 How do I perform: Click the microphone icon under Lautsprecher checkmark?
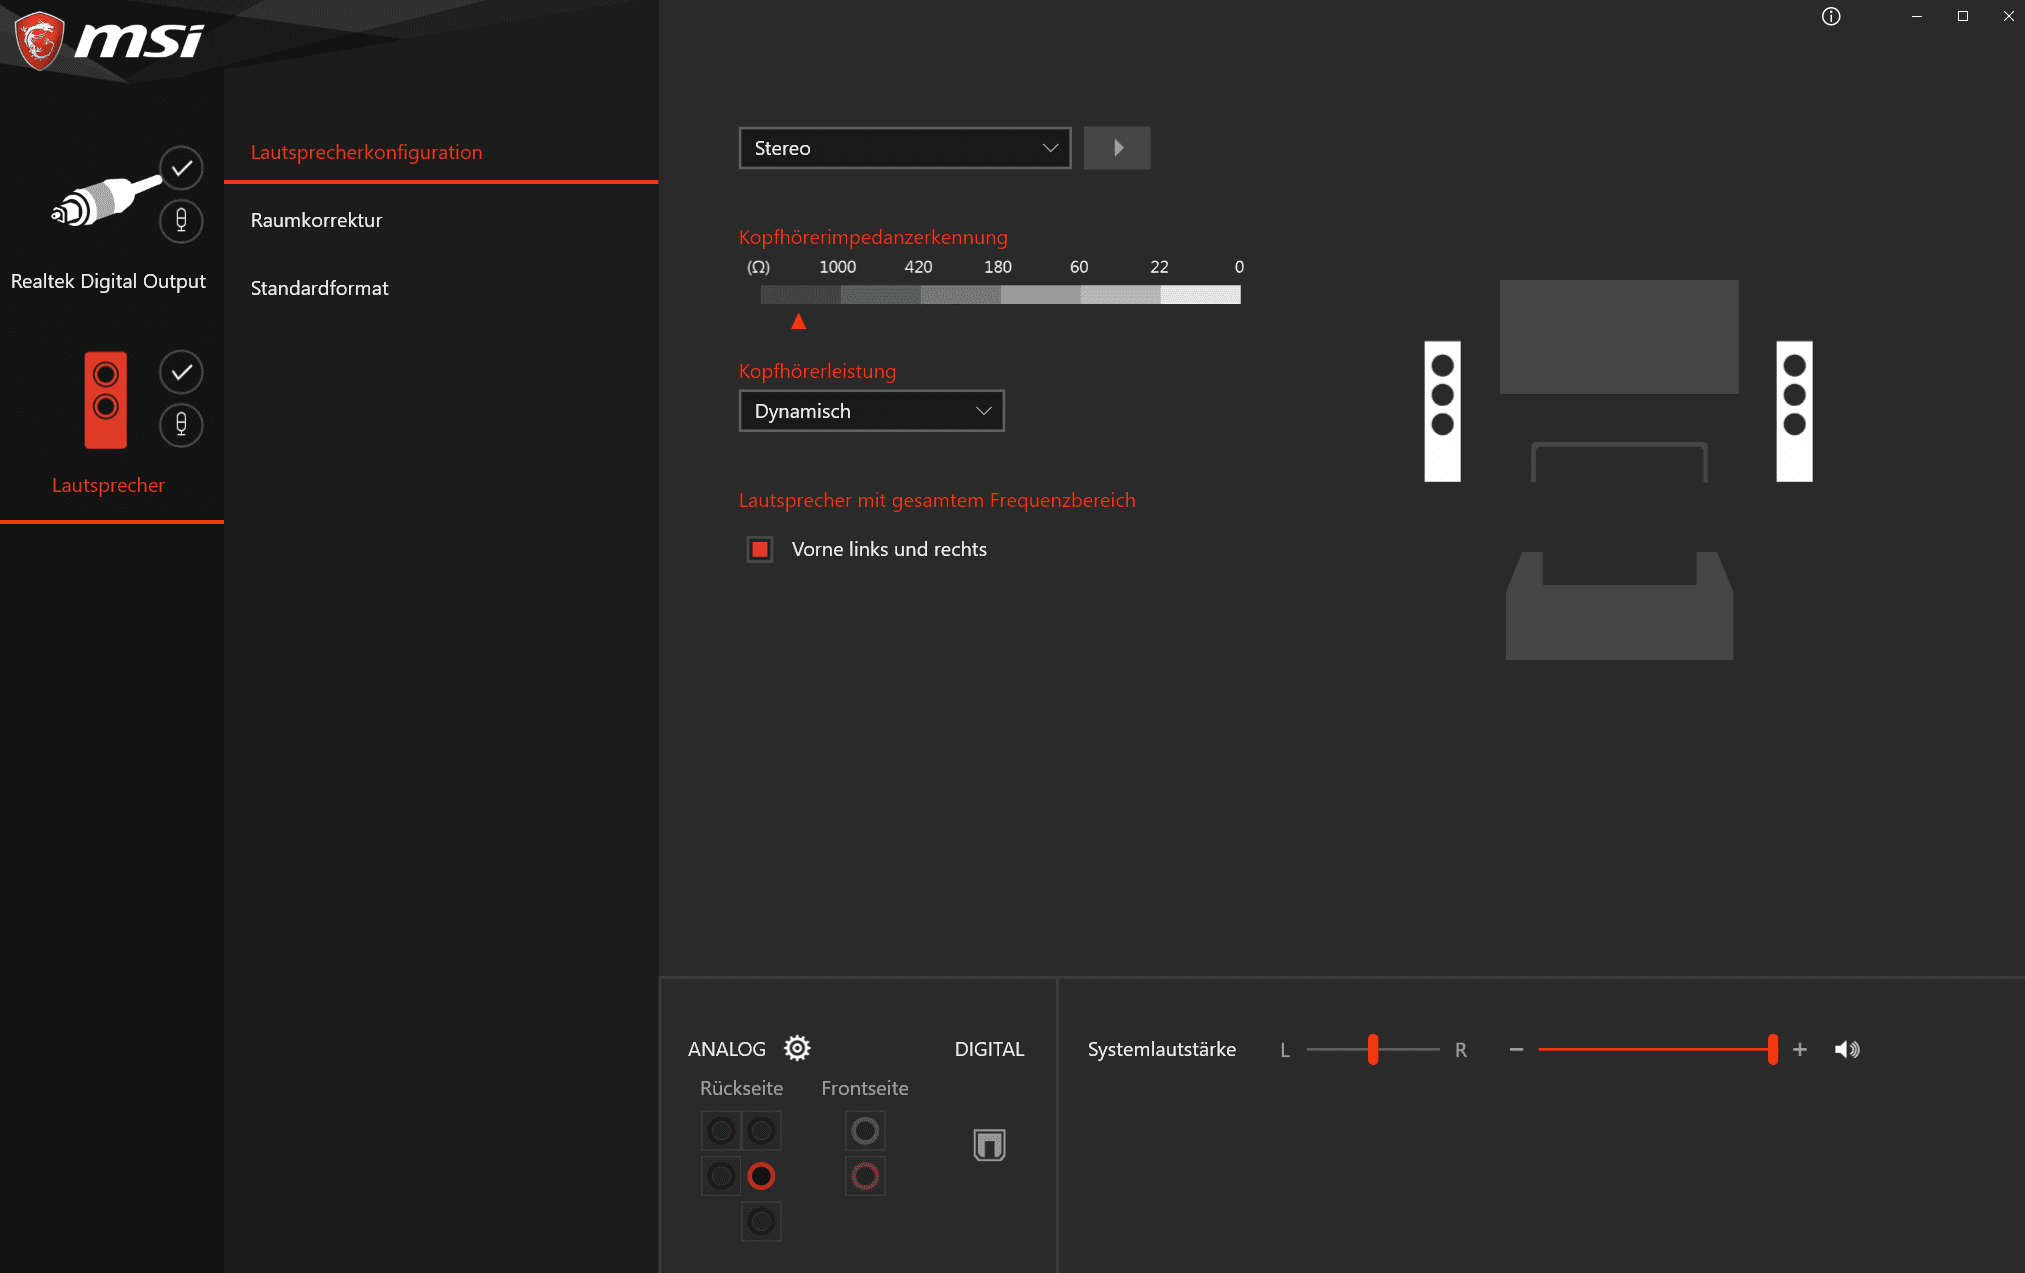click(x=181, y=425)
